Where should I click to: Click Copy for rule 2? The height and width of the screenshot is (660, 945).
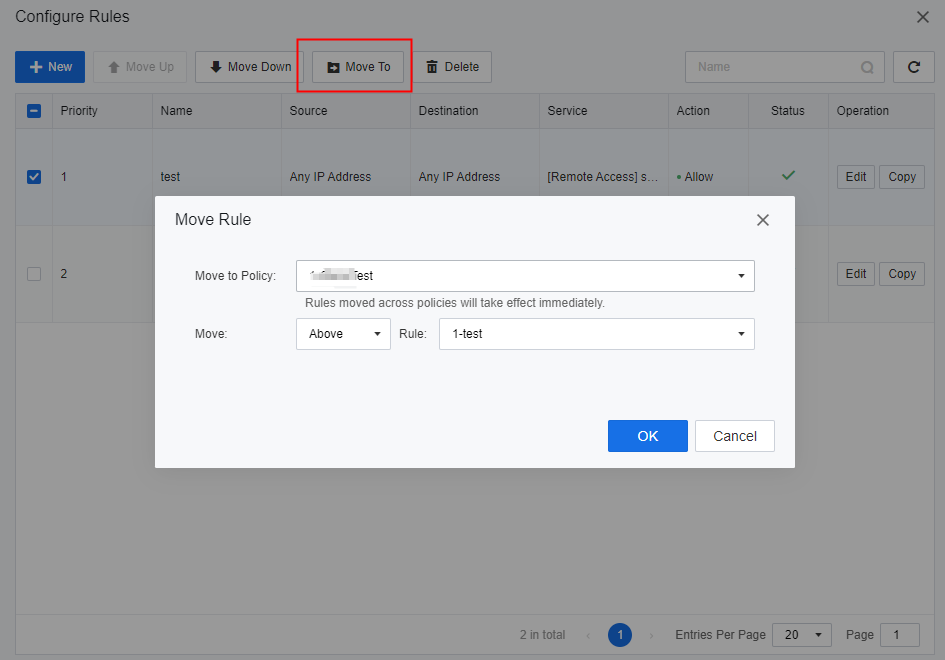(x=902, y=274)
